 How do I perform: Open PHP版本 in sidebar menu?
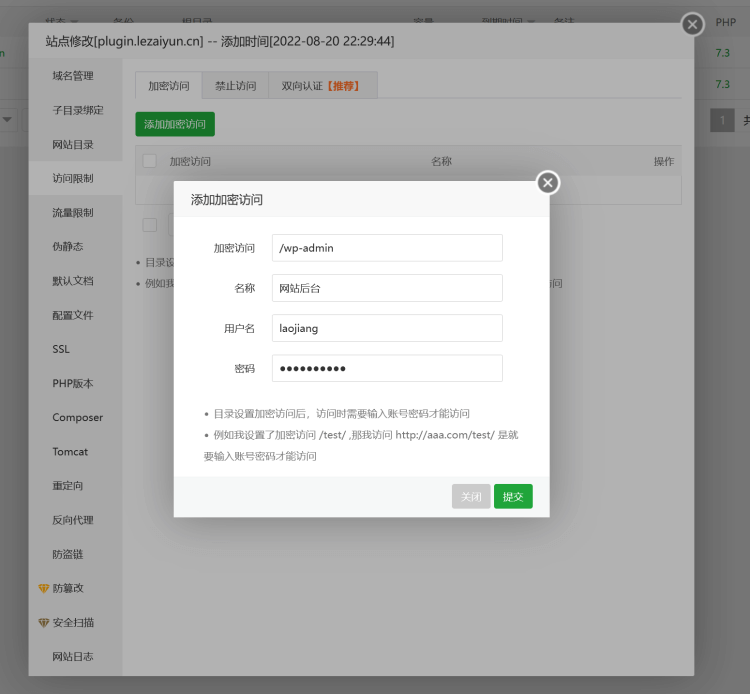[x=73, y=384]
